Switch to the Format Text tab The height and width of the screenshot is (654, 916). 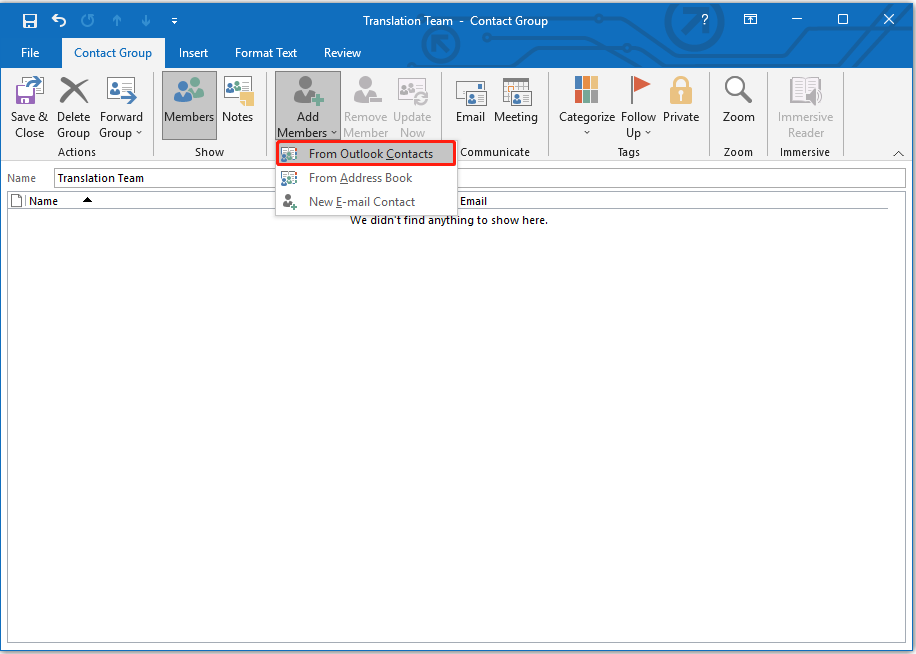point(265,52)
